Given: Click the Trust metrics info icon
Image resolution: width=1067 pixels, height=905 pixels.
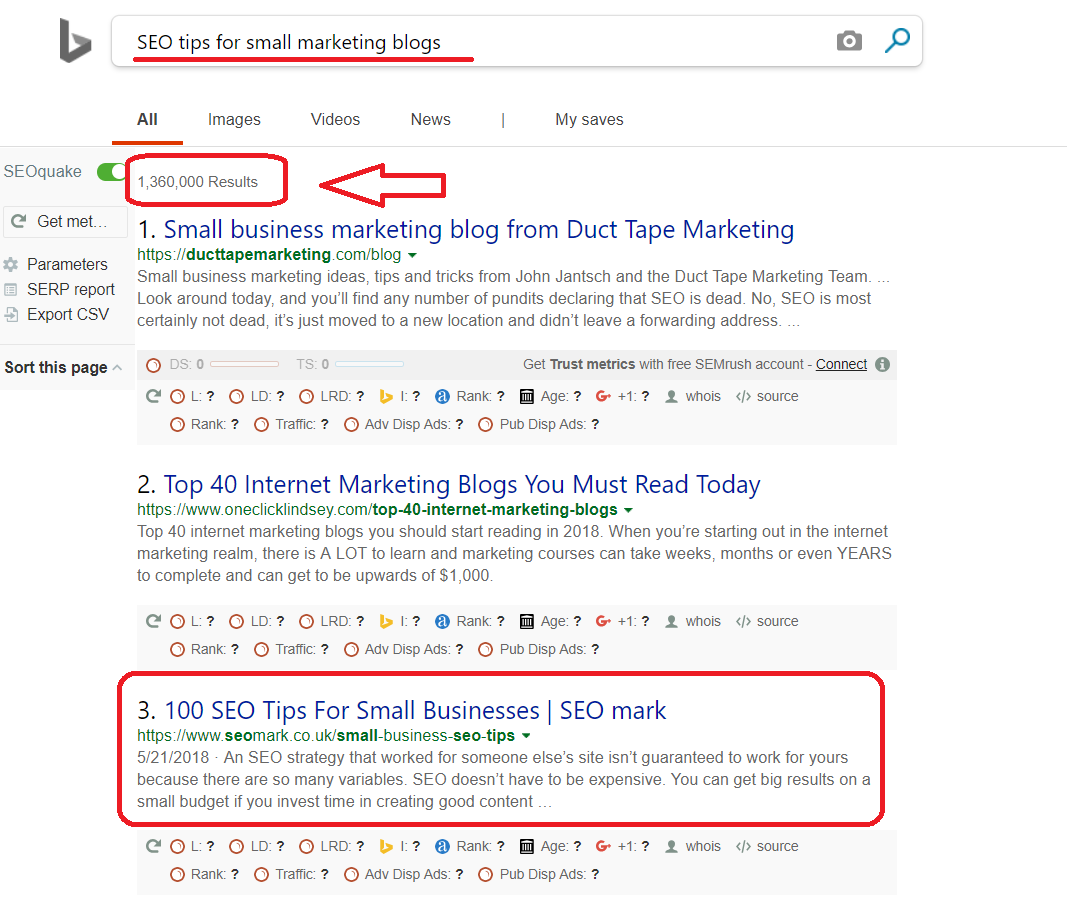Looking at the screenshot, I should click(883, 365).
